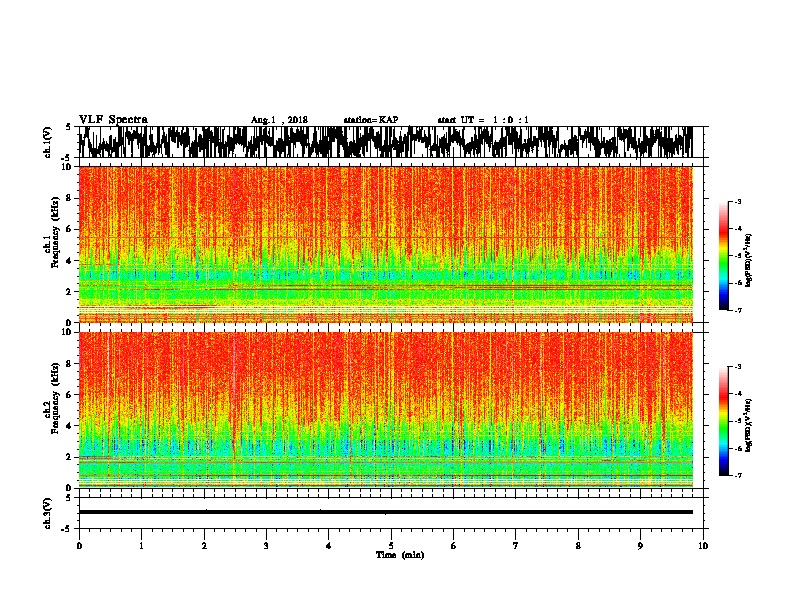This screenshot has width=792, height=612.
Task: Click the ch.1 color scale log(PSD) unit label
Action: 749,260
